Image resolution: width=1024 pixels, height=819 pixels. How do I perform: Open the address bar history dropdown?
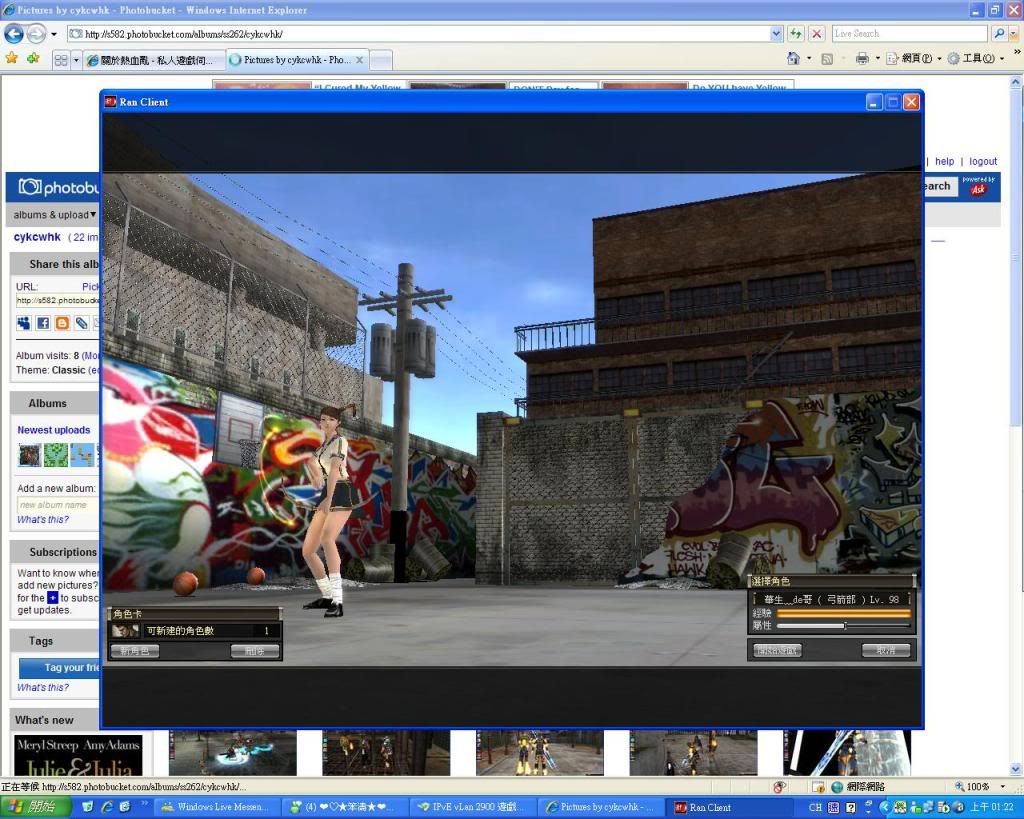coord(777,33)
